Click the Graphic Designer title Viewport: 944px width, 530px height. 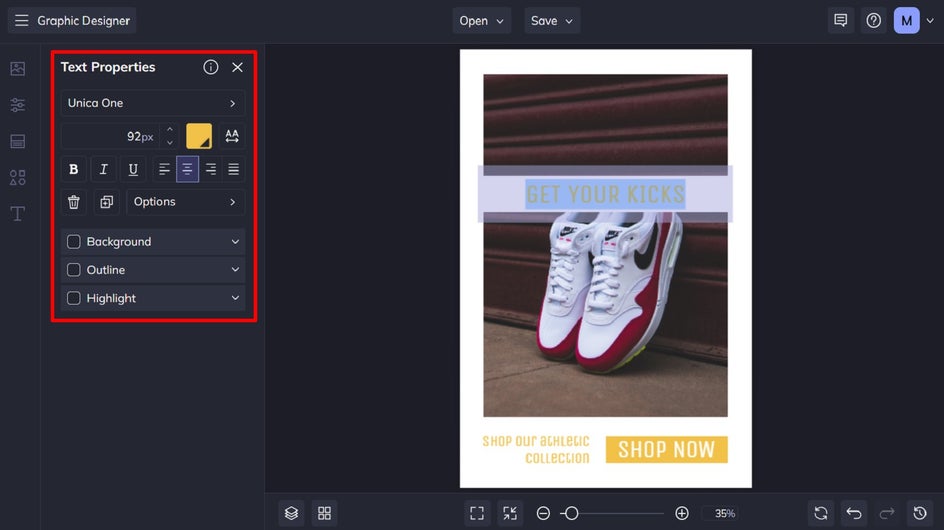[84, 20]
